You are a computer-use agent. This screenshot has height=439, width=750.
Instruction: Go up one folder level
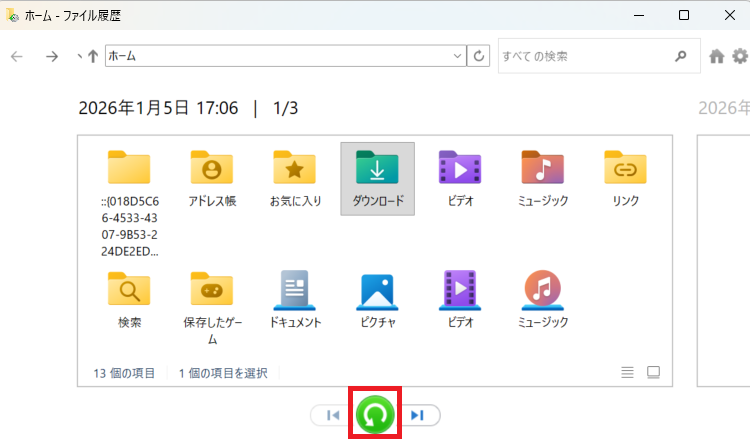(93, 57)
